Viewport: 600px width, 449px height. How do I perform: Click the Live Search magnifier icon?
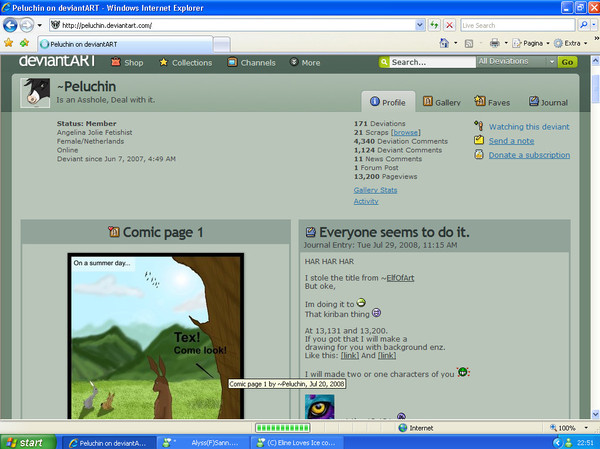[584, 25]
